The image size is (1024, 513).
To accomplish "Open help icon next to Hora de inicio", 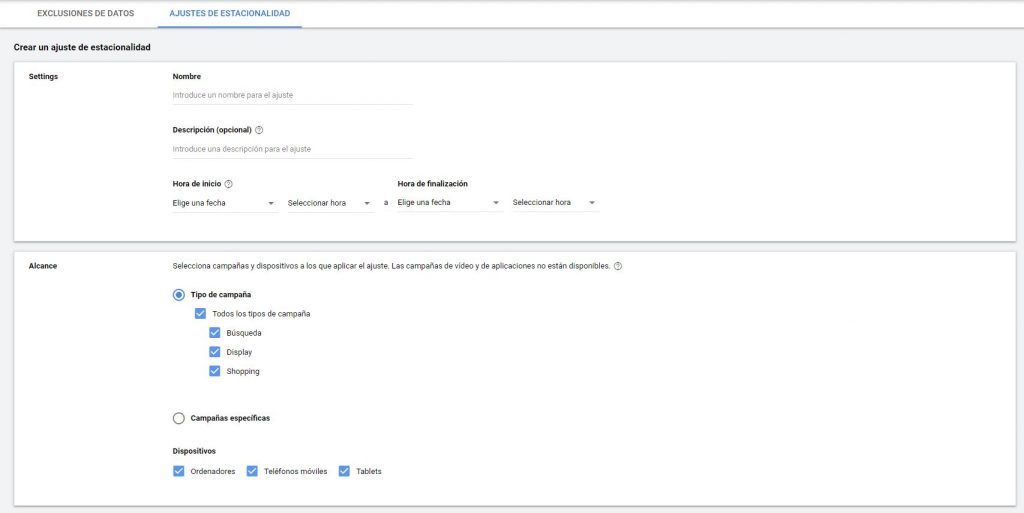I will click(x=229, y=184).
